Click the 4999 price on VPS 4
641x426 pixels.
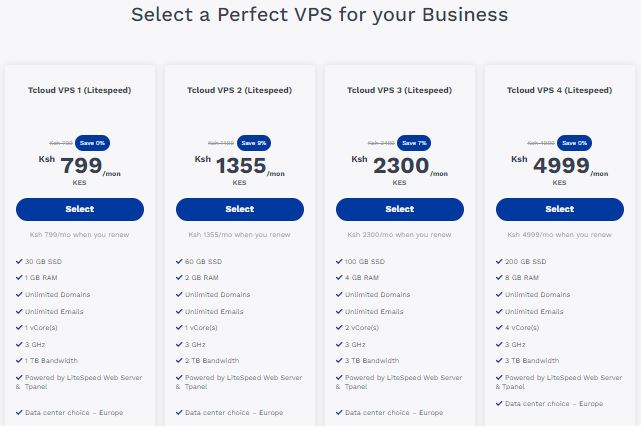click(561, 166)
